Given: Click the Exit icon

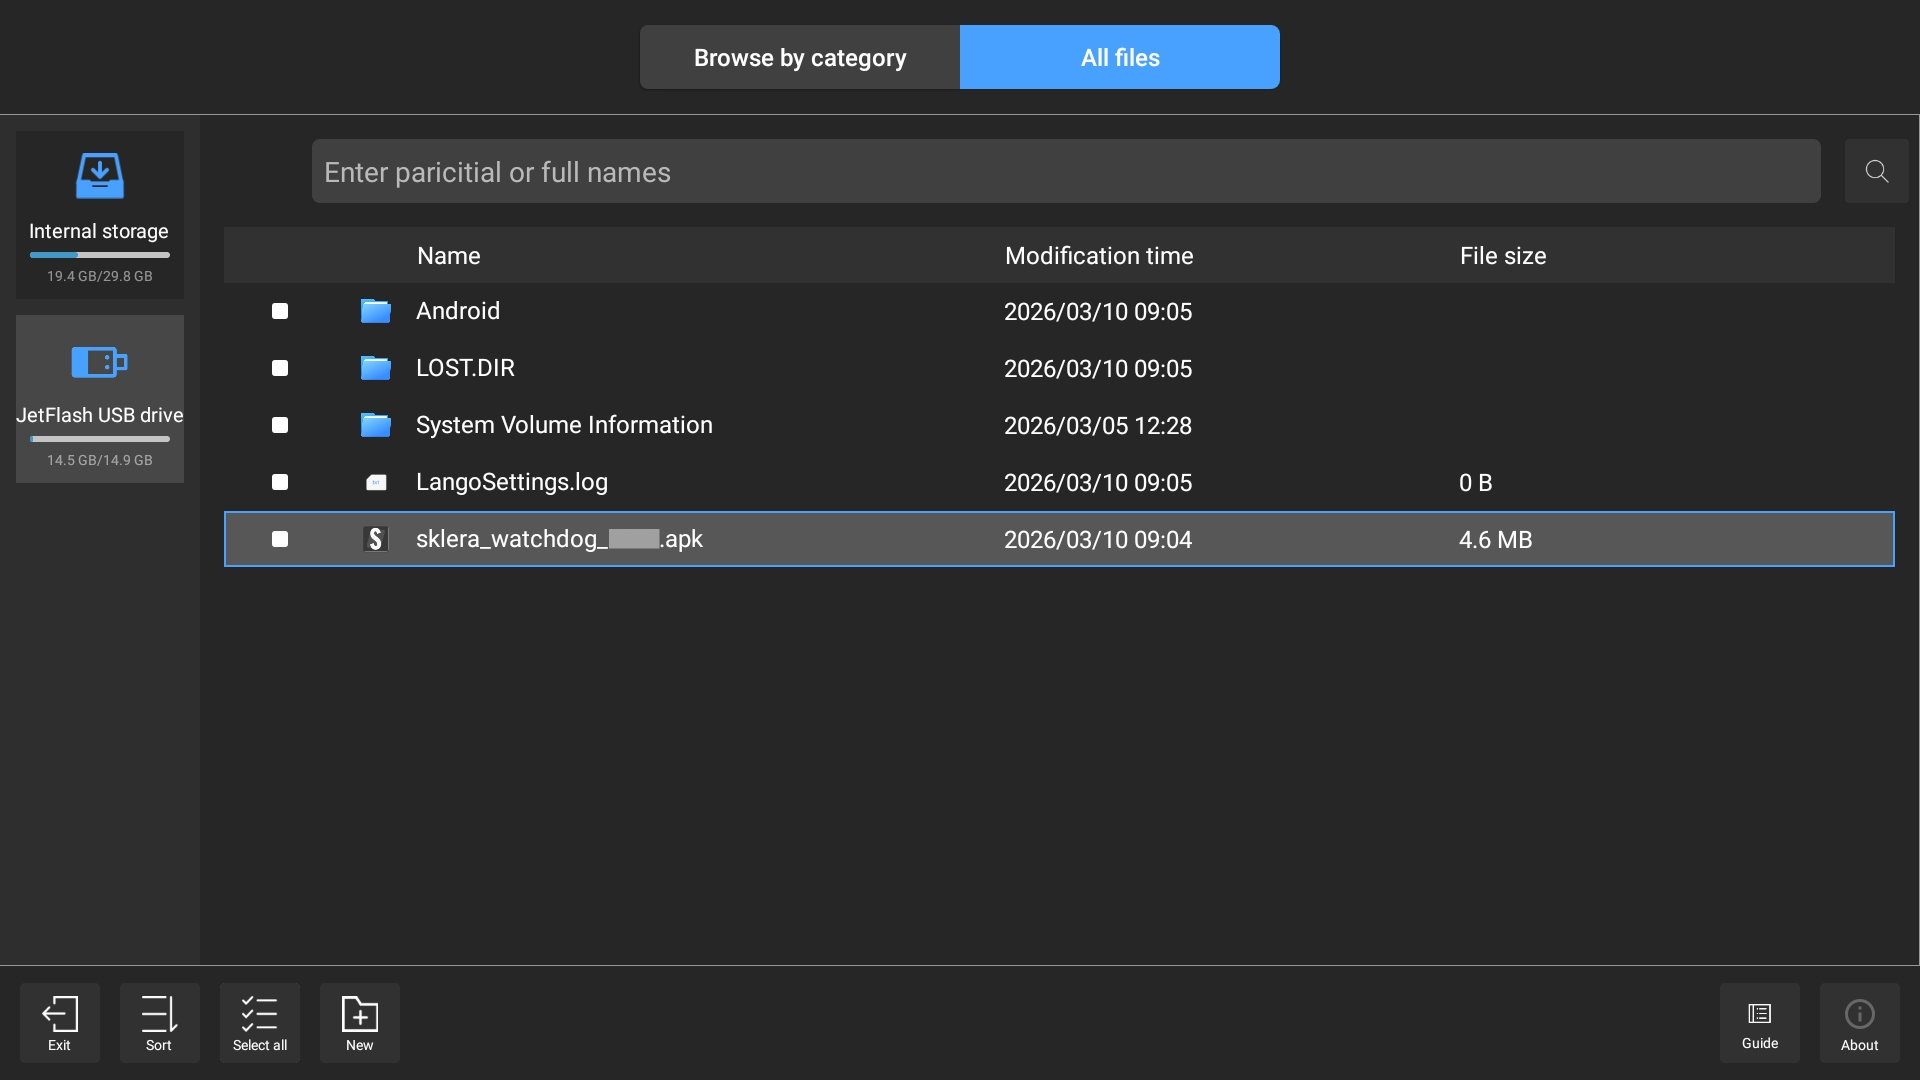Looking at the screenshot, I should click(59, 1022).
